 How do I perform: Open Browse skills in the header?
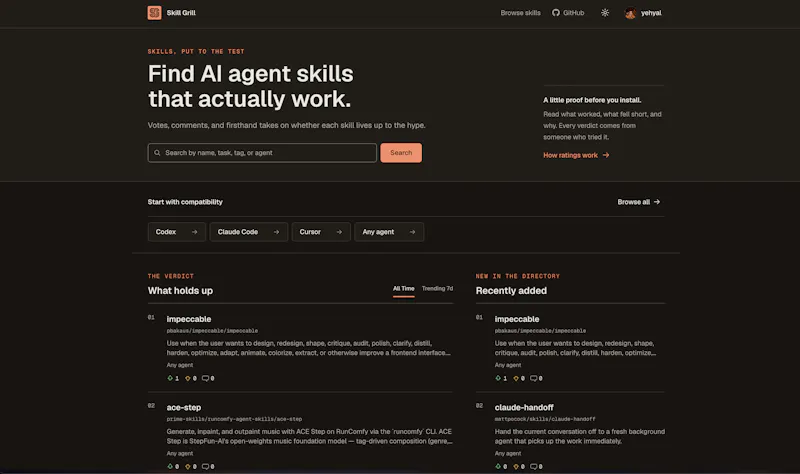tap(520, 13)
